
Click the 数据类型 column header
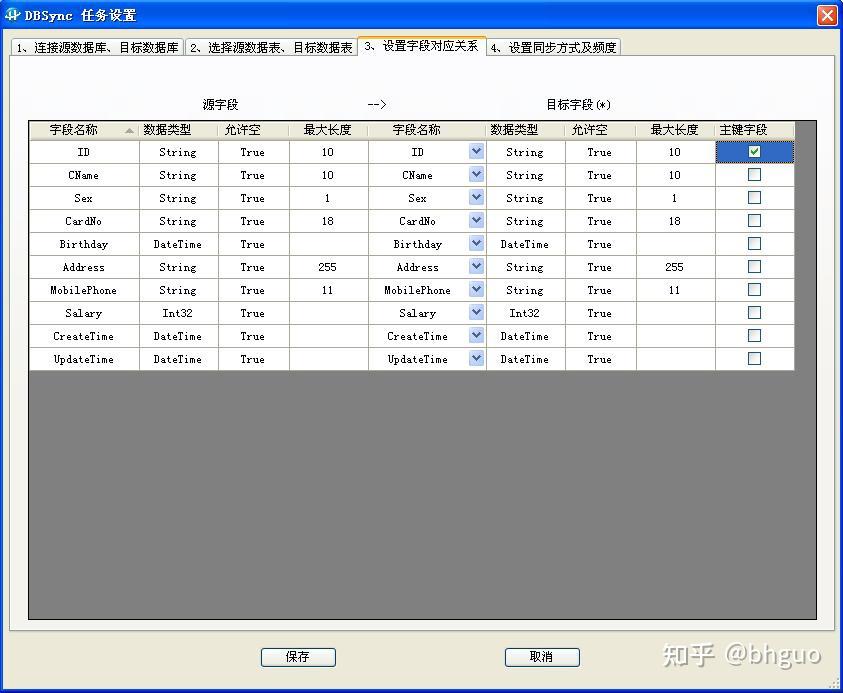click(177, 129)
